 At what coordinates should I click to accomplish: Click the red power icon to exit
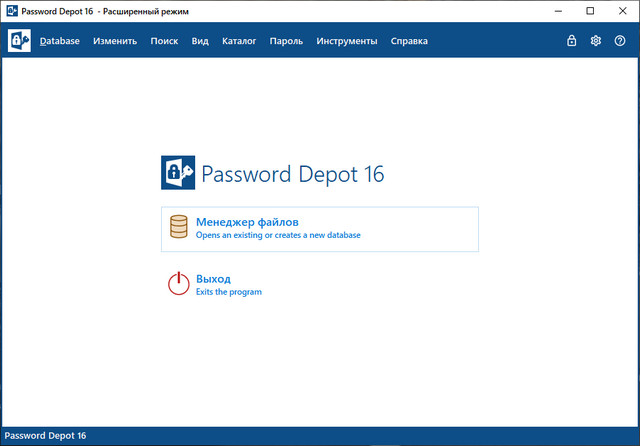coord(179,284)
